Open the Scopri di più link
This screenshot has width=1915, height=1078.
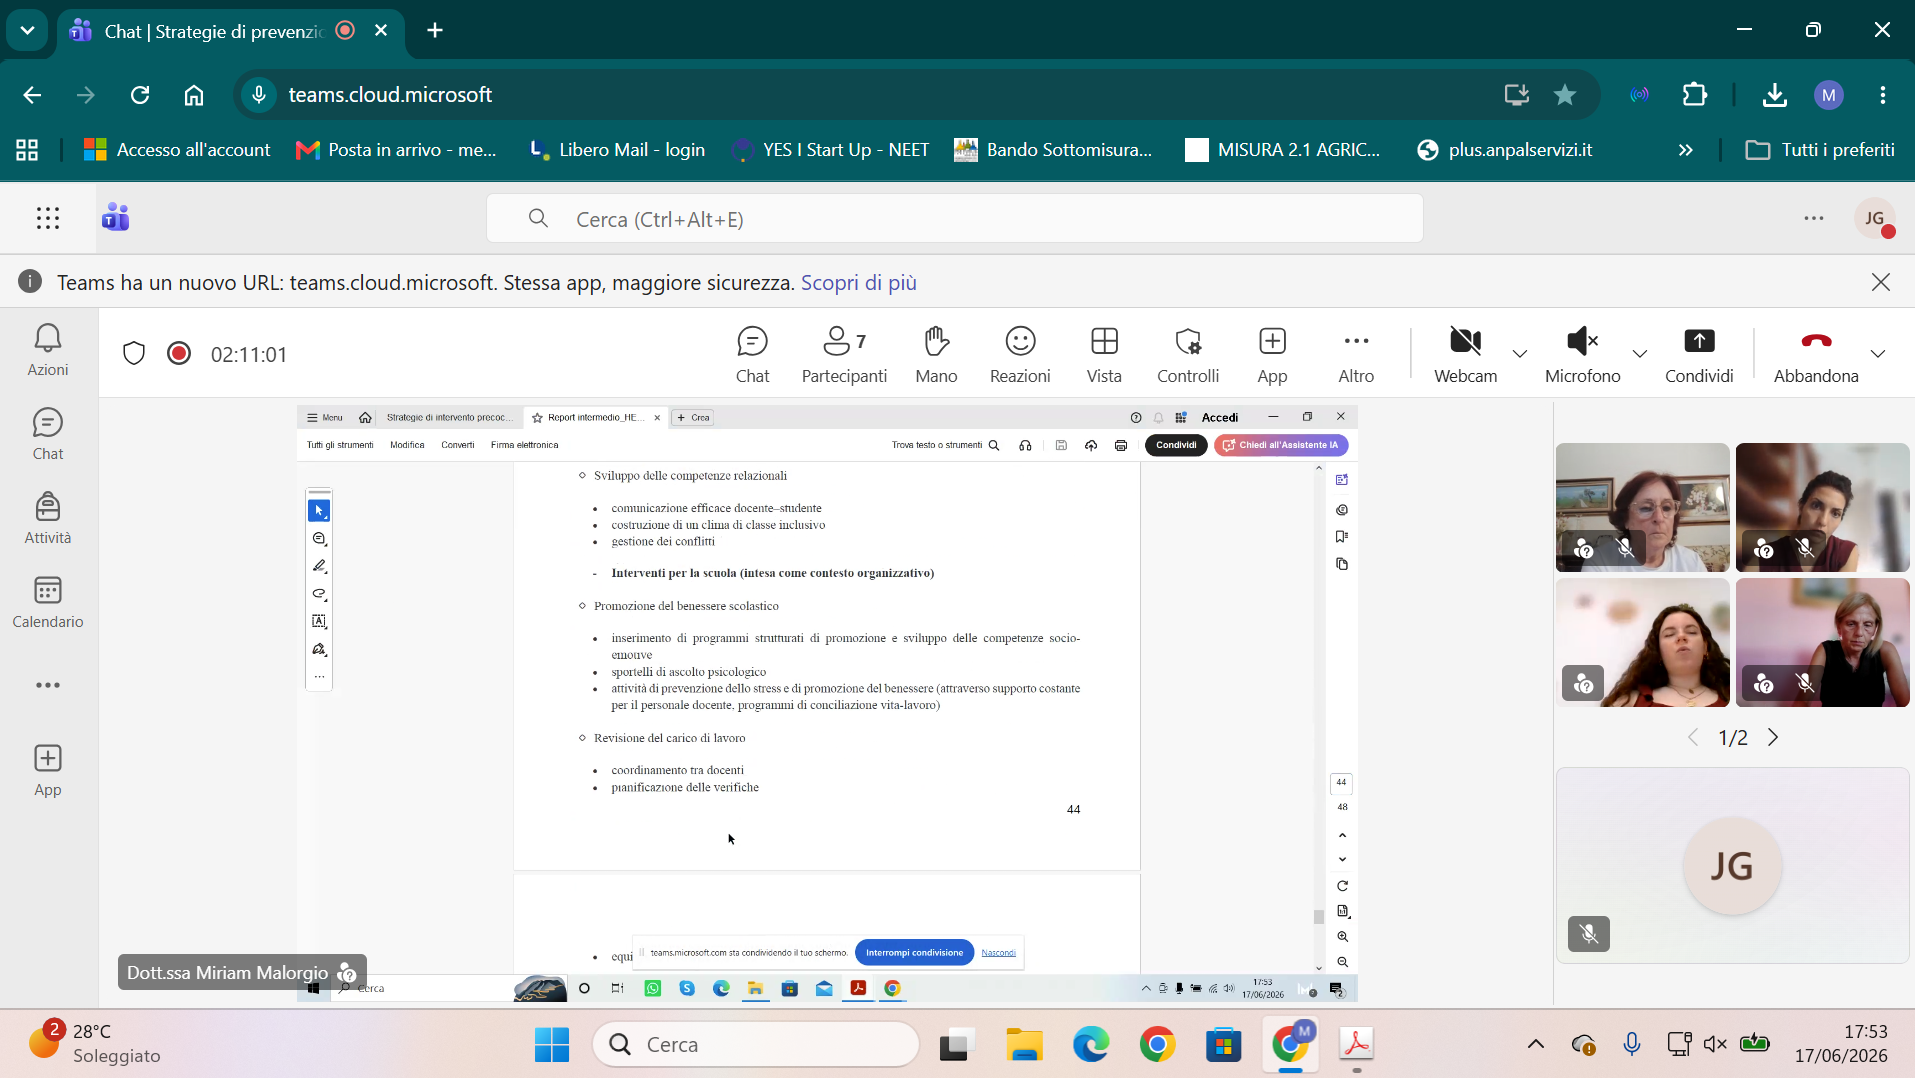coord(858,283)
